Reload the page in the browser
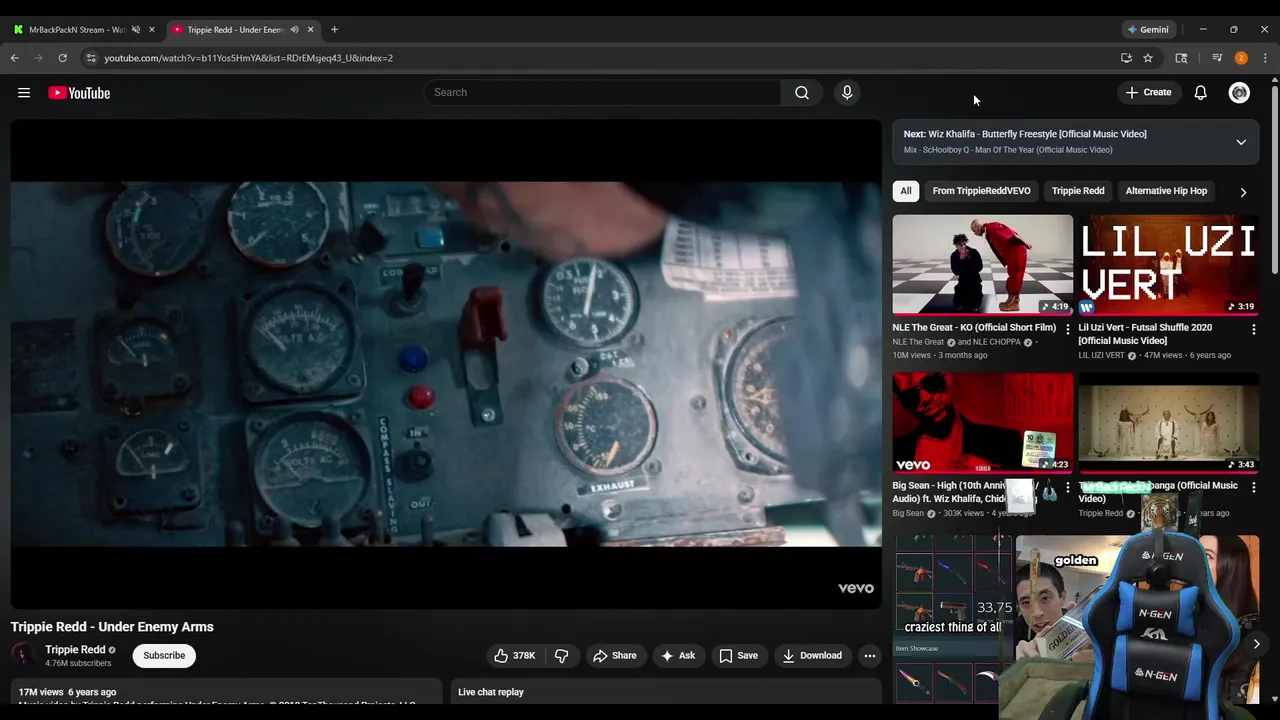Image resolution: width=1280 pixels, height=720 pixels. [62, 58]
